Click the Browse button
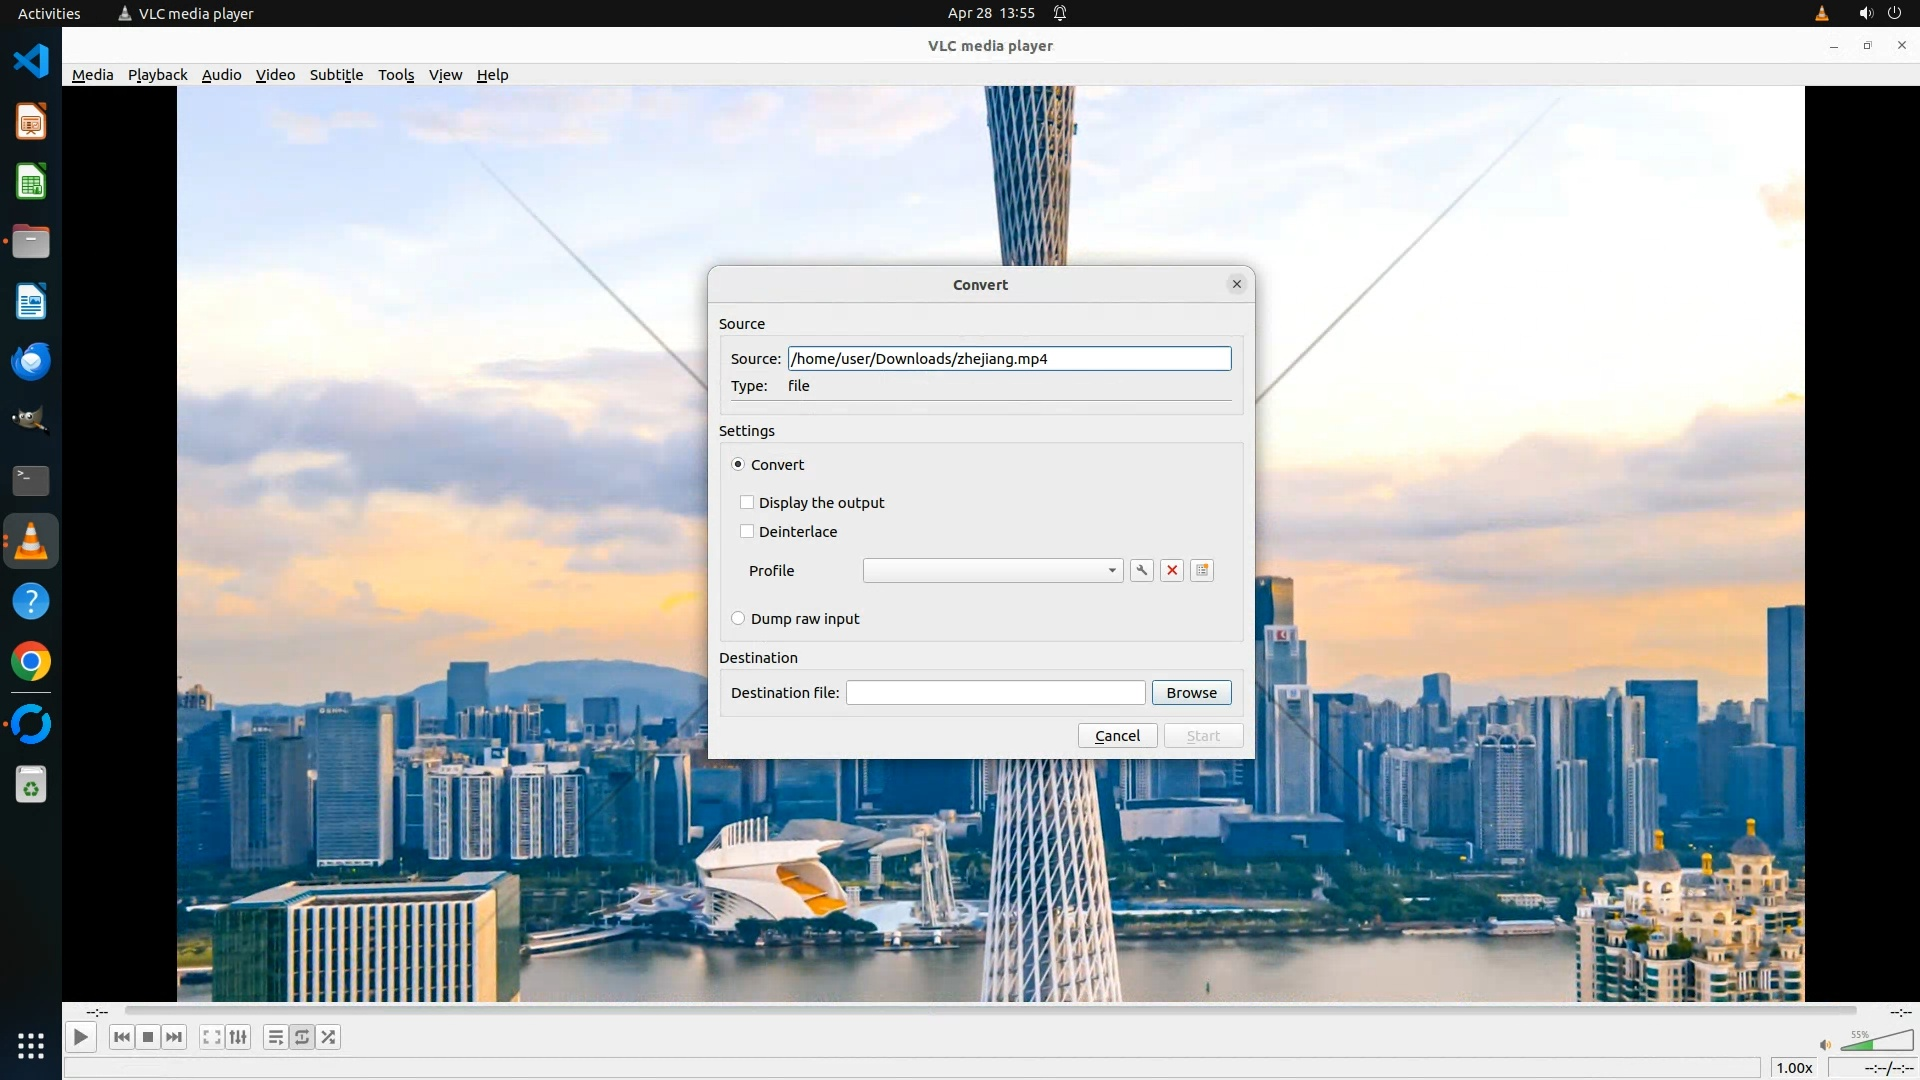The width and height of the screenshot is (1920, 1080). tap(1191, 692)
